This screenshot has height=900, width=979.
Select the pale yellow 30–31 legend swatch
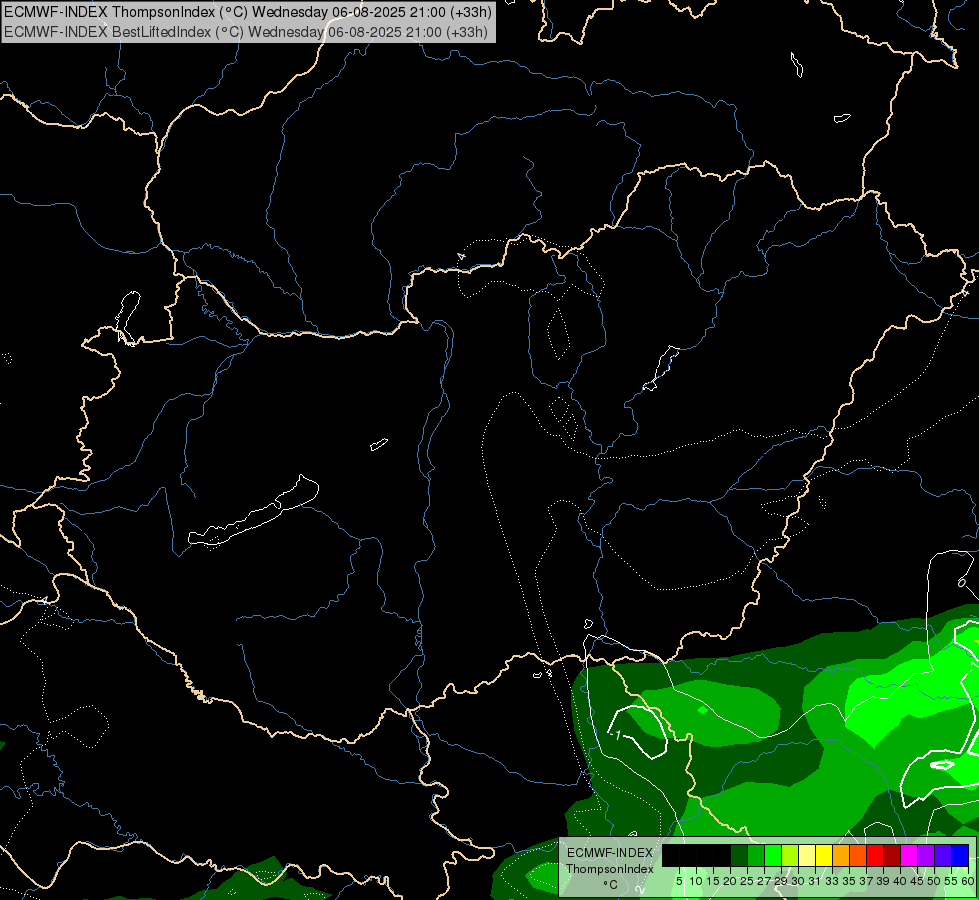click(x=807, y=855)
